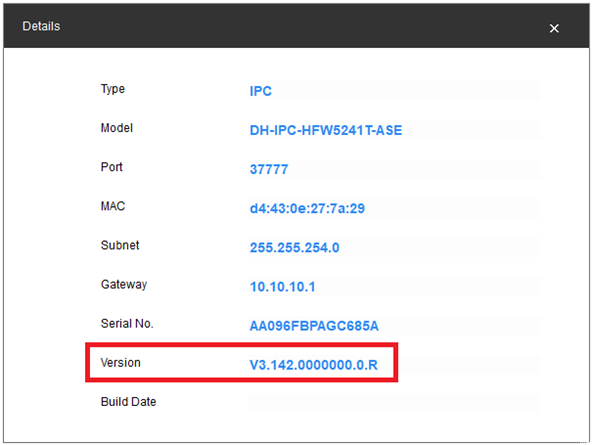Click the empty Build Date field
Viewport: 592px width, 445px height.
pos(394,403)
